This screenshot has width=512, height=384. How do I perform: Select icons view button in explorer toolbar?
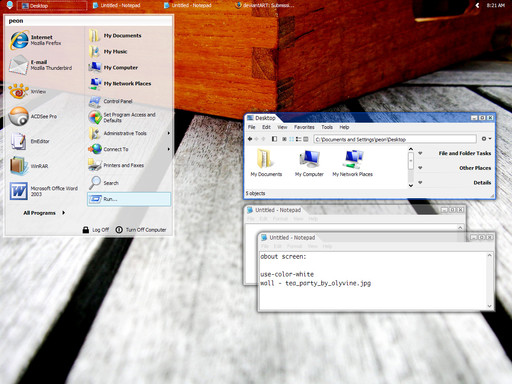pos(292,139)
